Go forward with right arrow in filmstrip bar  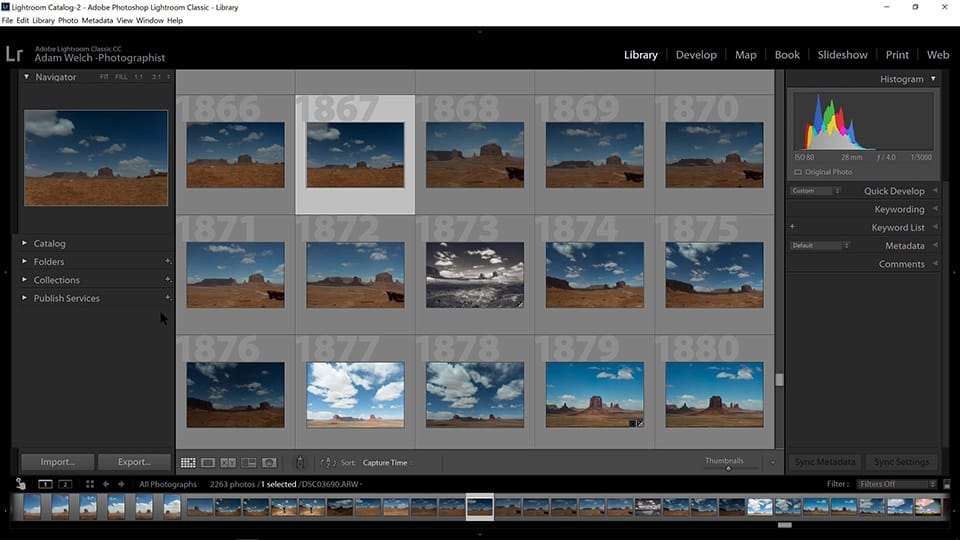121,484
